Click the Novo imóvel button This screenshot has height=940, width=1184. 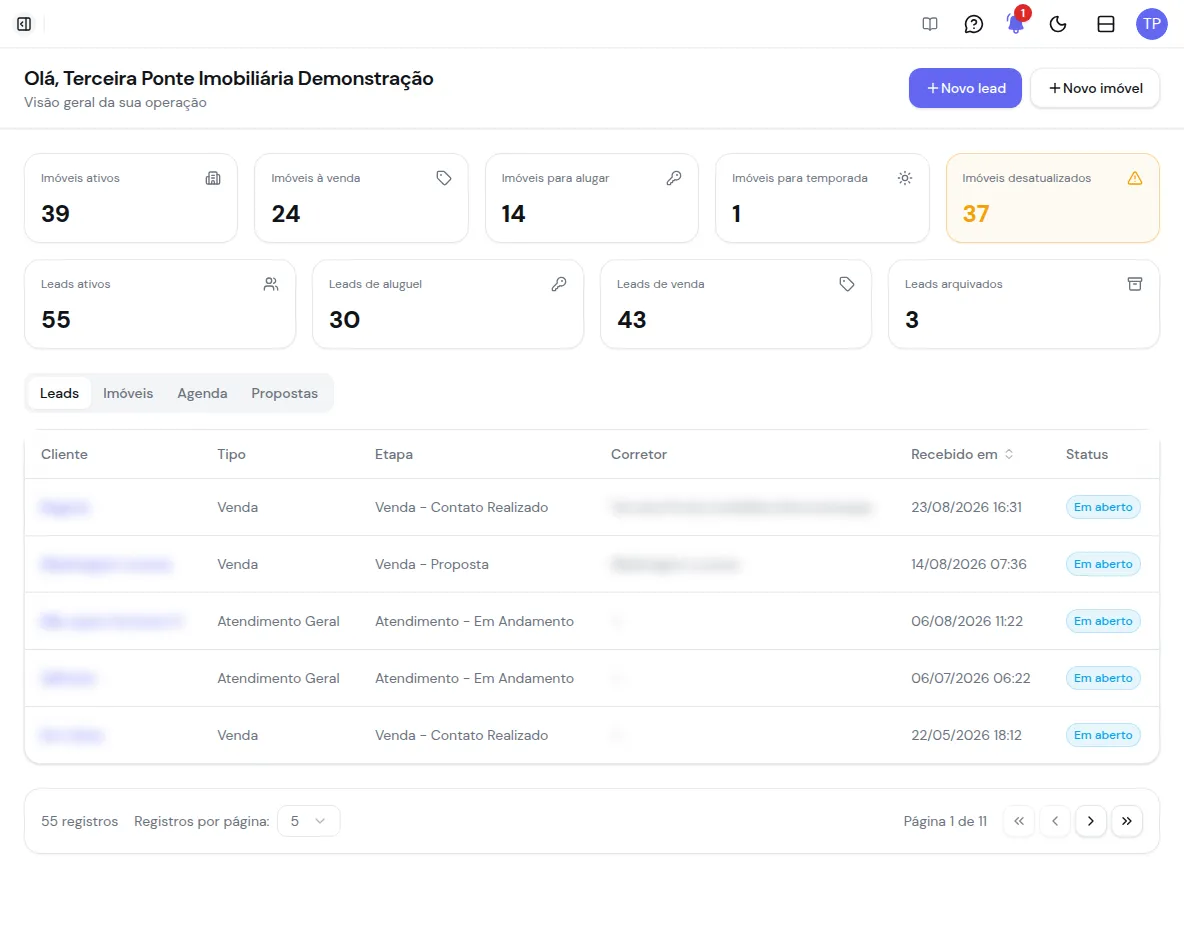(1095, 88)
